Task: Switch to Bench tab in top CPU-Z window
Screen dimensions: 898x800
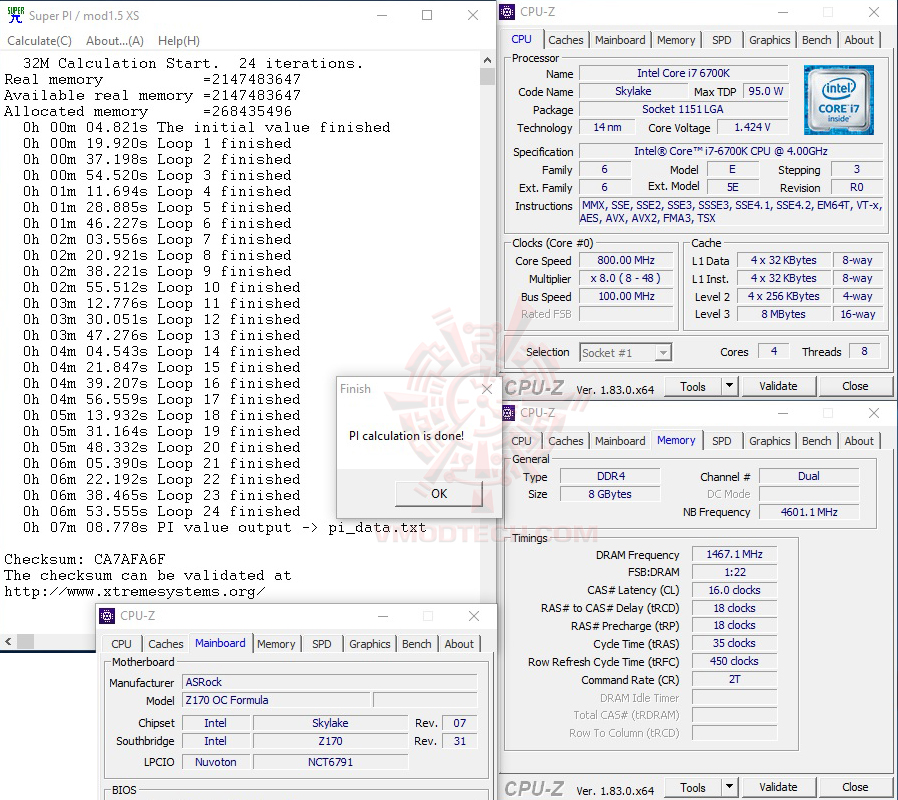Action: [x=816, y=40]
